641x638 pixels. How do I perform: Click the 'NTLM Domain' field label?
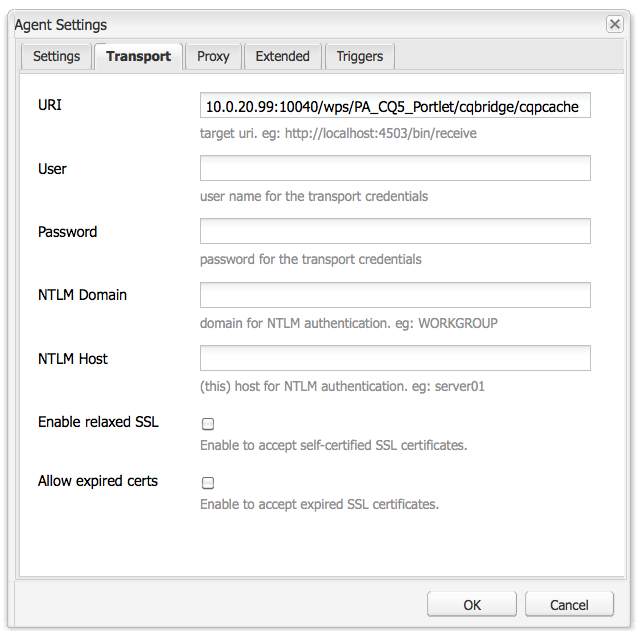[82, 295]
